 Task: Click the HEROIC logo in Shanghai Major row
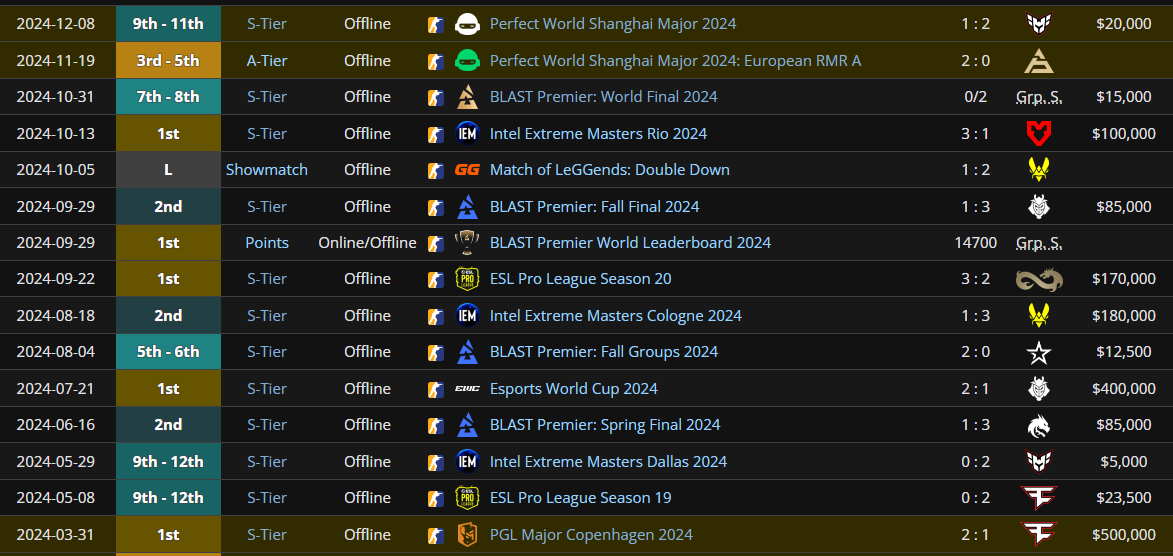[x=1039, y=24]
